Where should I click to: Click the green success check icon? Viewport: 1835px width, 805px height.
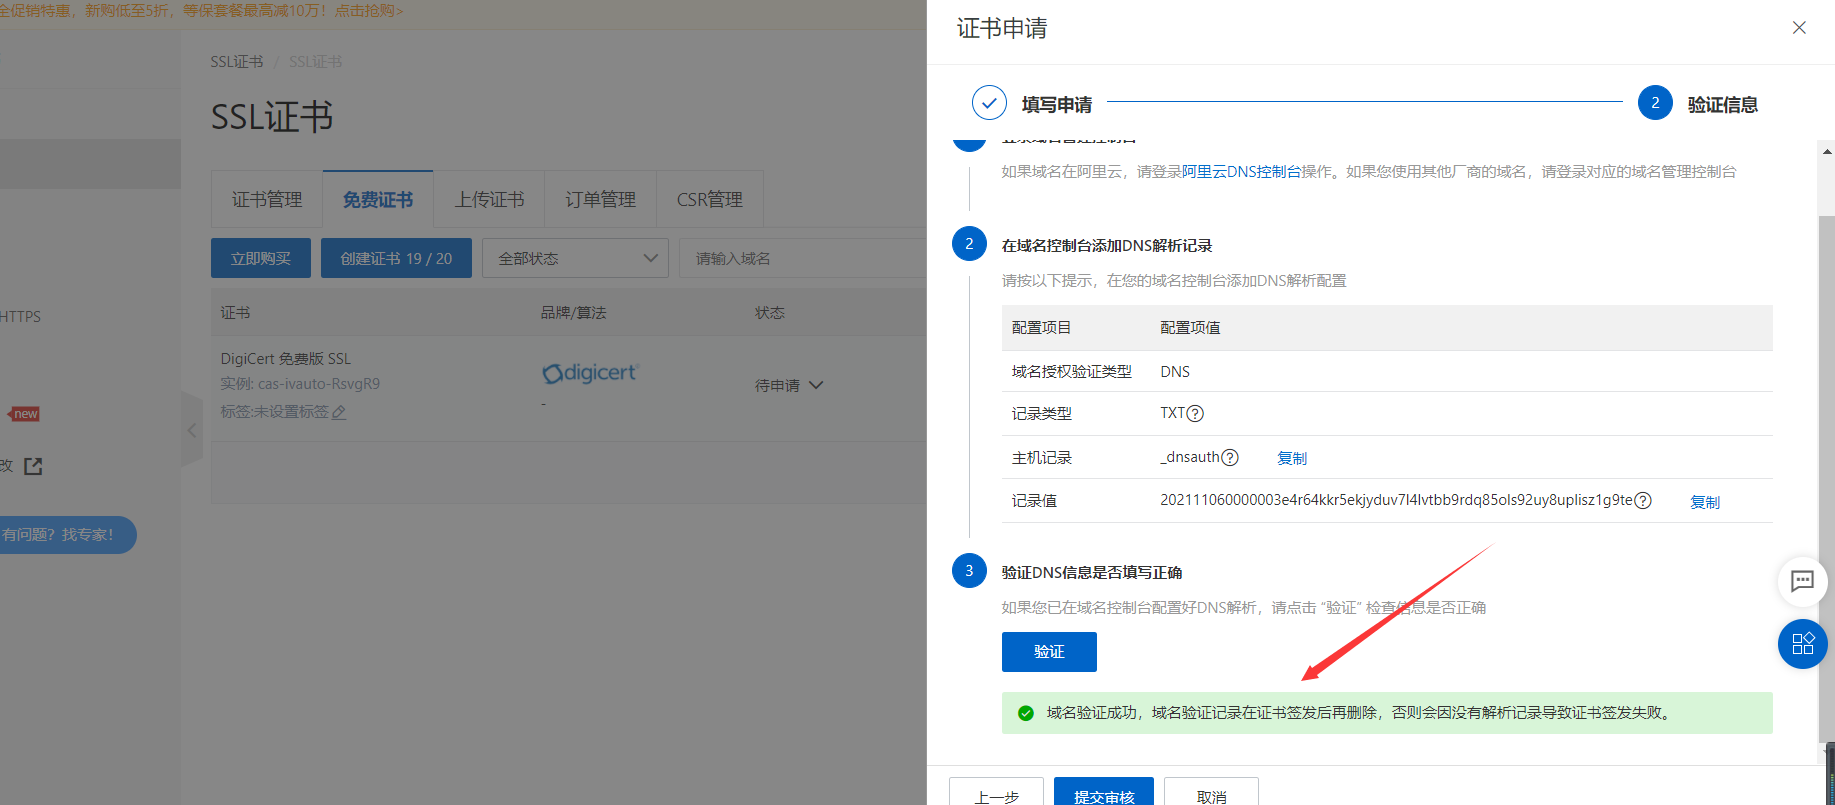coord(1025,713)
